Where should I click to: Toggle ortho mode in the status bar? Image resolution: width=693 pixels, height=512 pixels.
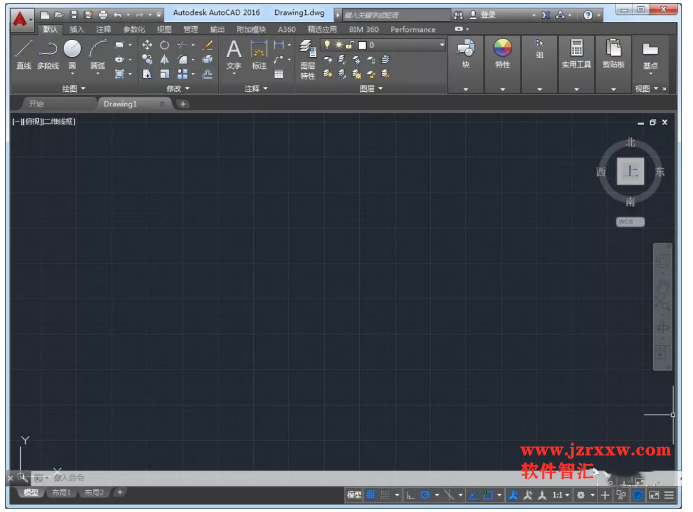[x=411, y=495]
